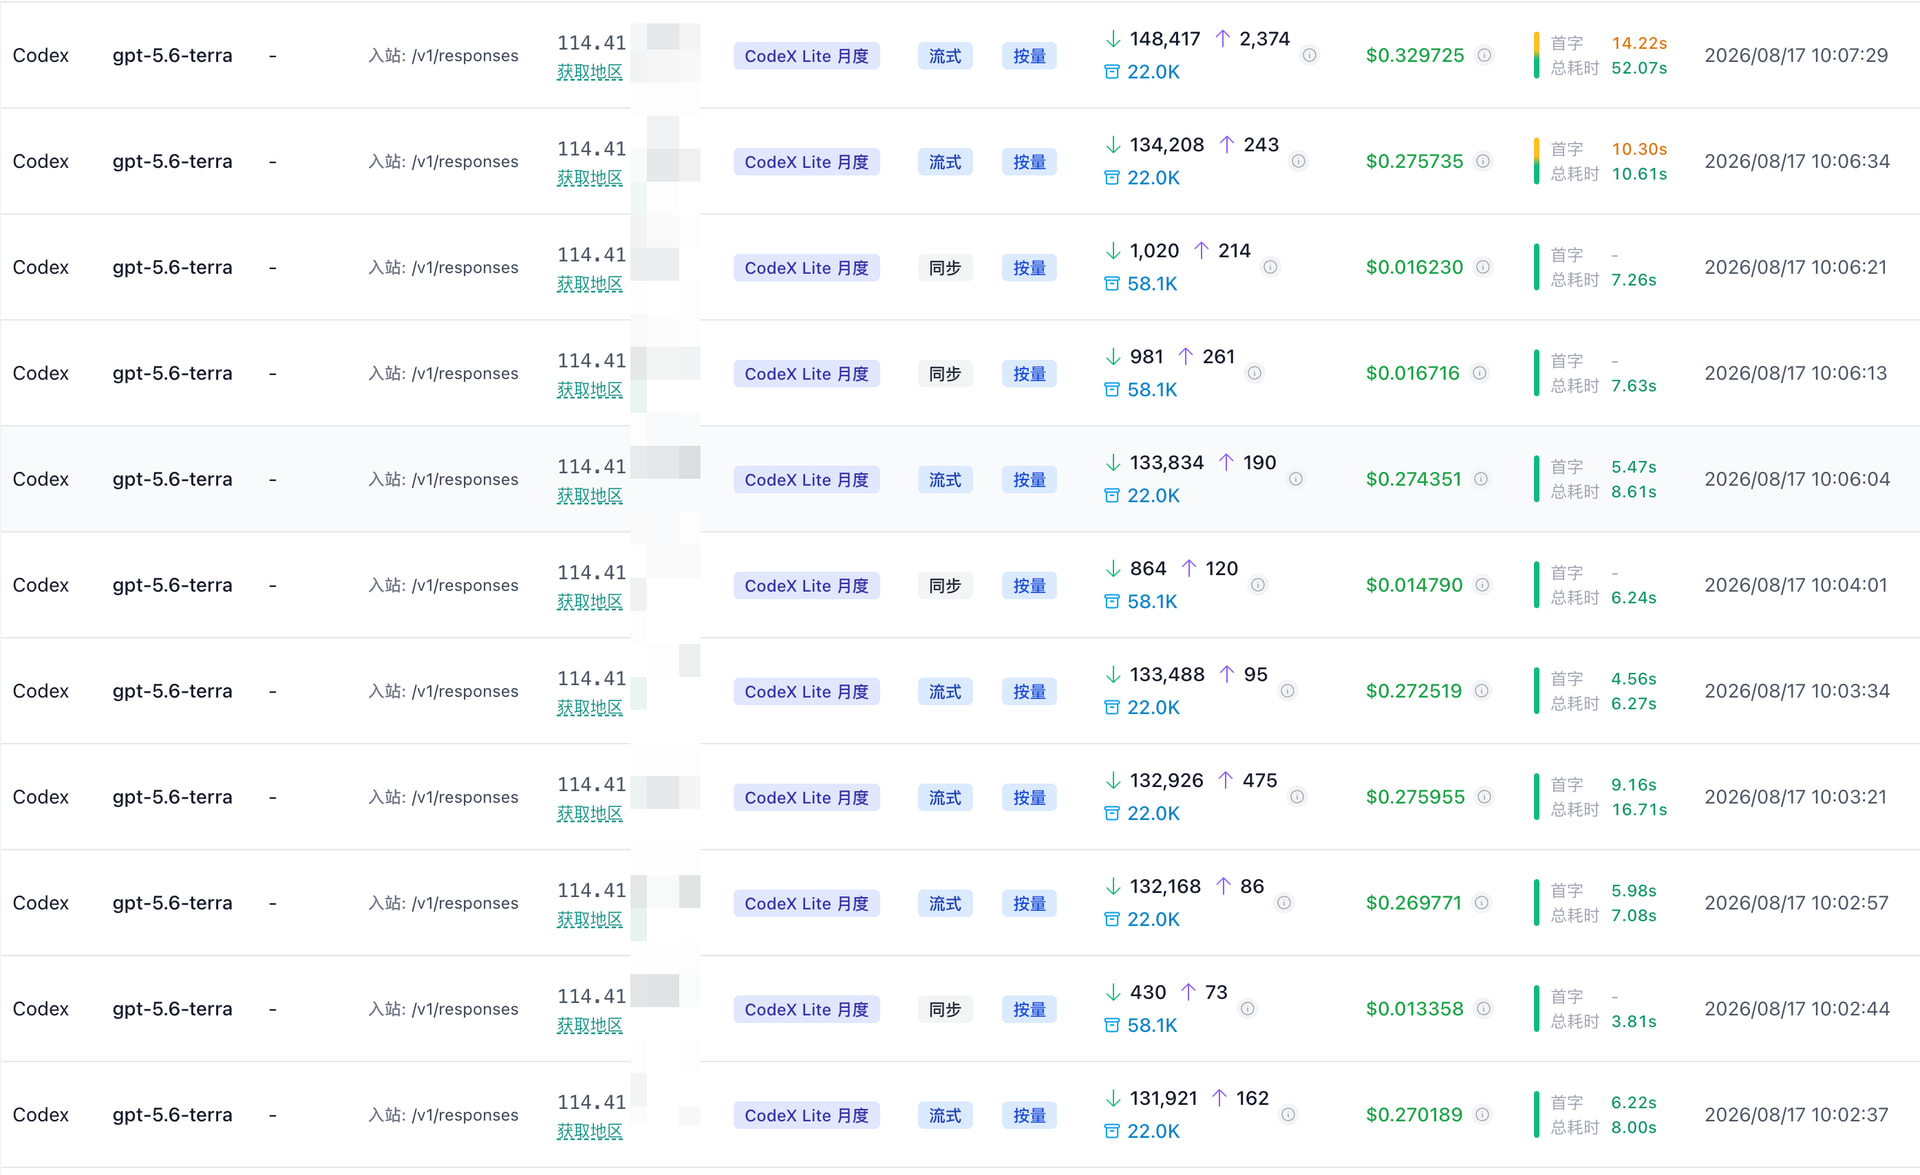Image resolution: width=1920 pixels, height=1175 pixels.
Task: Show cost info icon beside $0.272519
Action: [x=1482, y=691]
